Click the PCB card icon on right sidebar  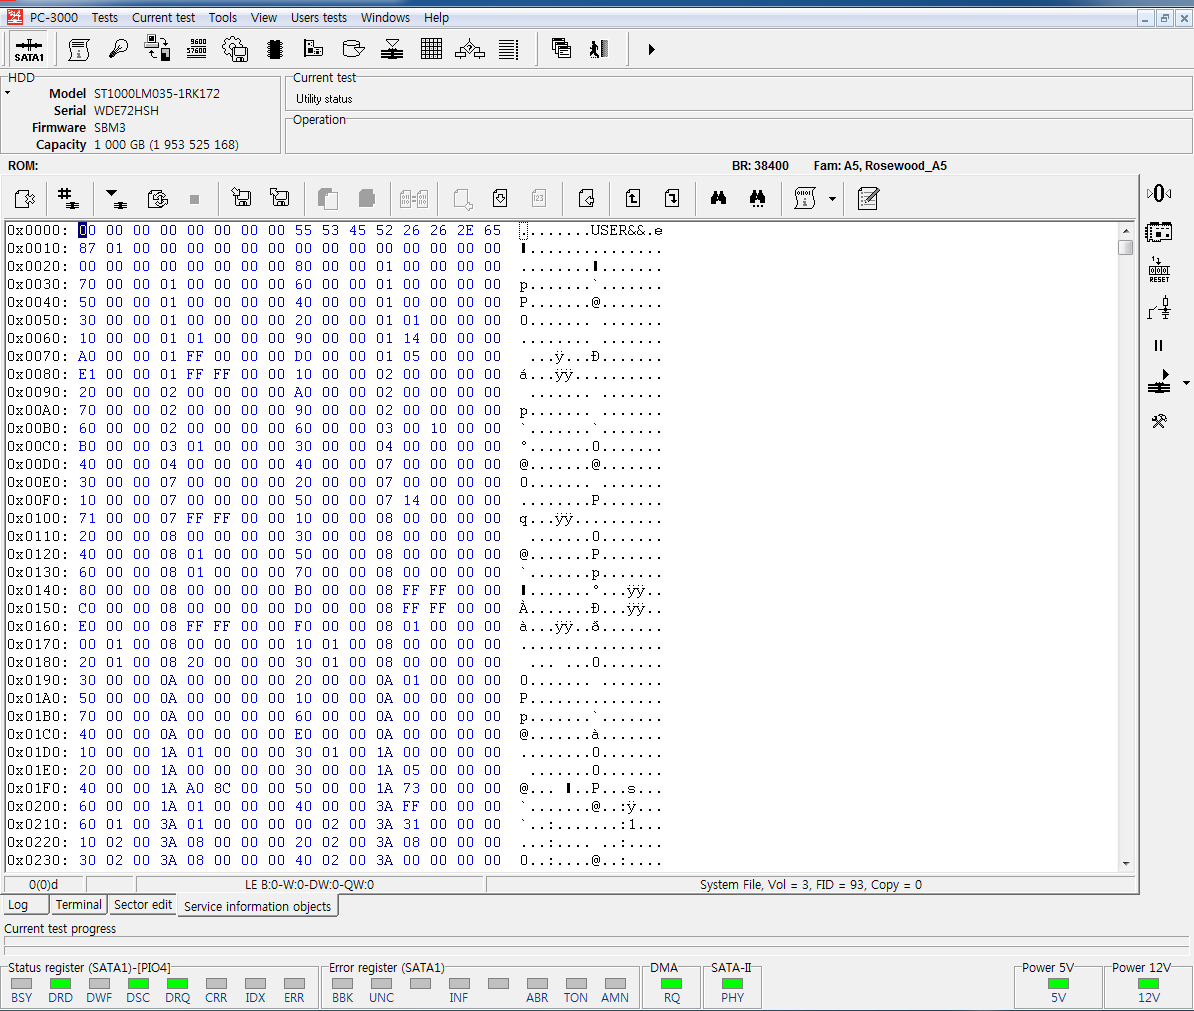click(x=1159, y=231)
